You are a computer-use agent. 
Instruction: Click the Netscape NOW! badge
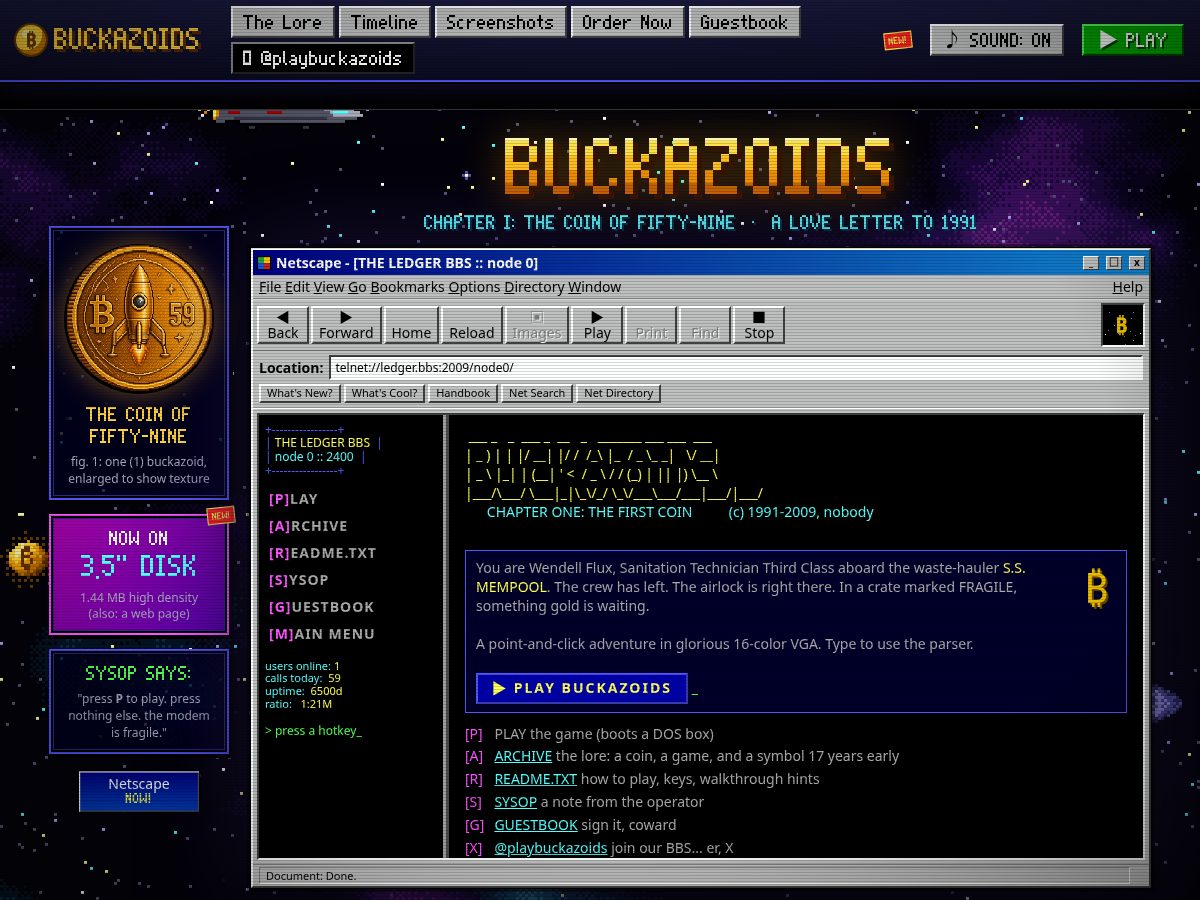click(x=139, y=791)
